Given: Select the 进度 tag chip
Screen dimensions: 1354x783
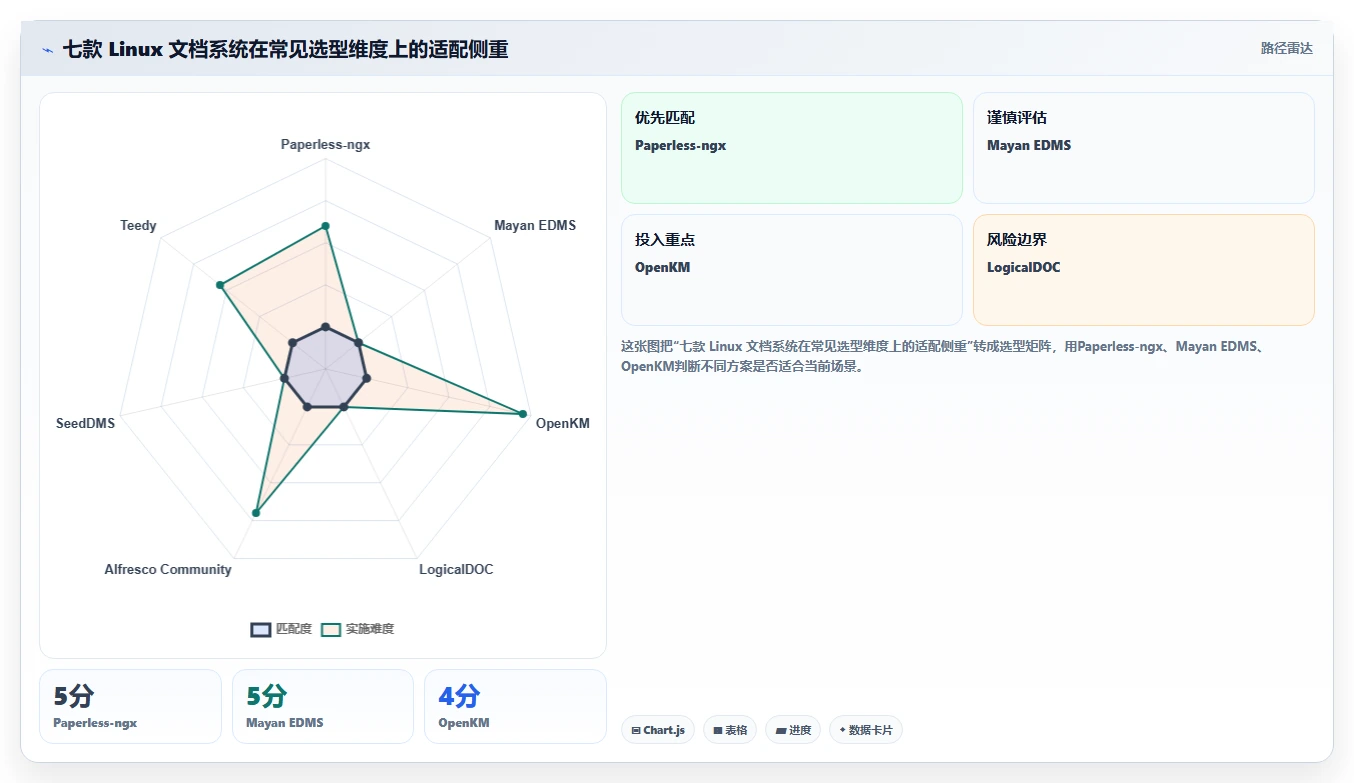Looking at the screenshot, I should click(x=793, y=730).
